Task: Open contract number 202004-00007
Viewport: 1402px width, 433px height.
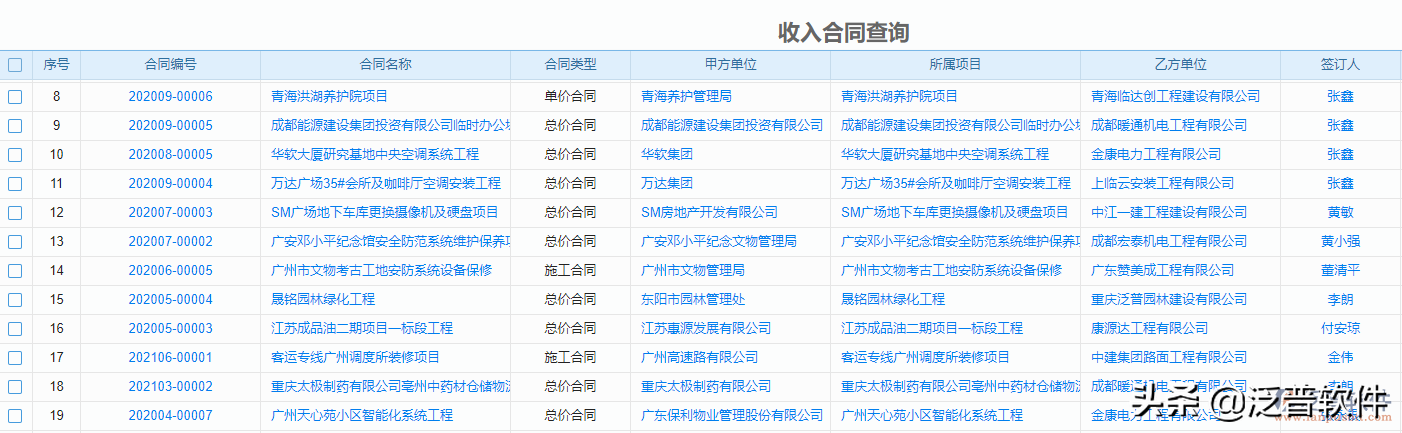Action: point(170,416)
